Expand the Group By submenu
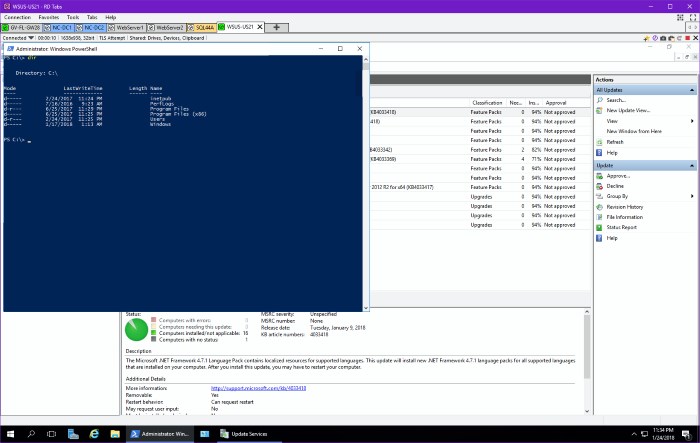The image size is (700, 443). click(692, 196)
